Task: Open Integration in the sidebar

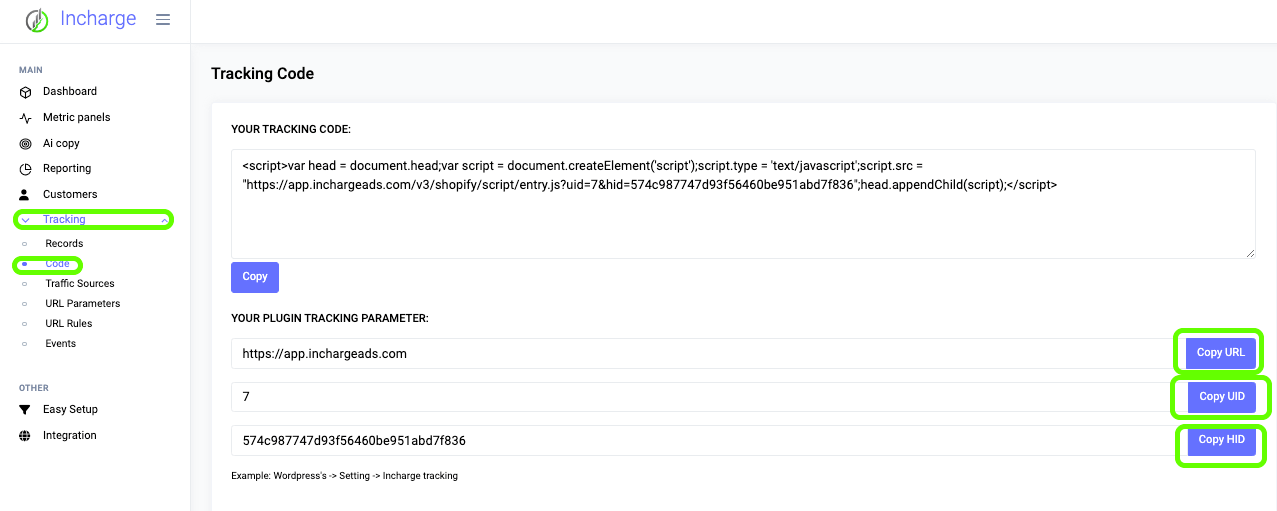Action: pyautogui.click(x=70, y=435)
